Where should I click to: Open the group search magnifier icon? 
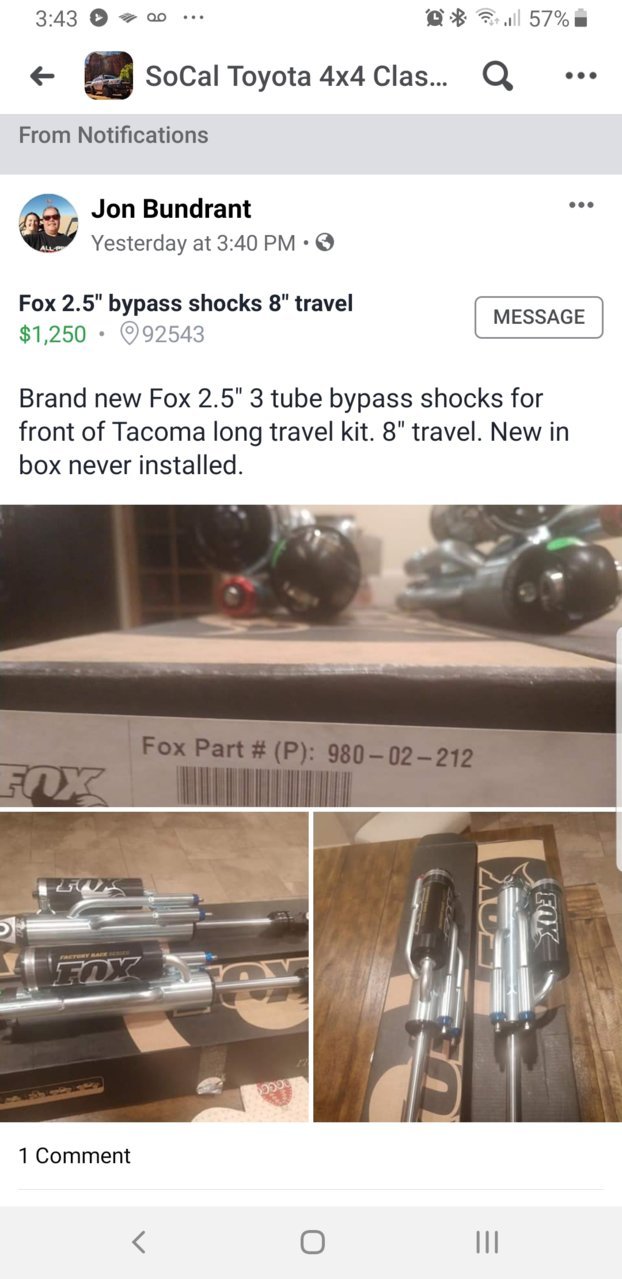tap(498, 76)
